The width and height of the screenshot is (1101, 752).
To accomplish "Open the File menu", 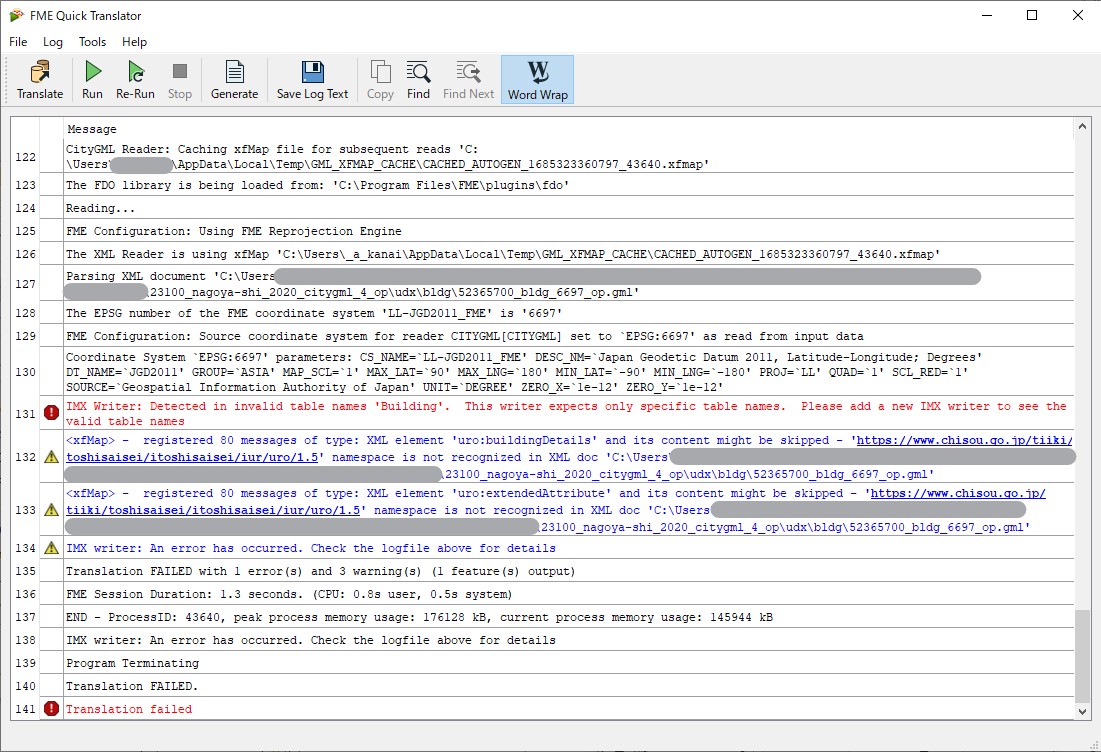I will tap(17, 42).
